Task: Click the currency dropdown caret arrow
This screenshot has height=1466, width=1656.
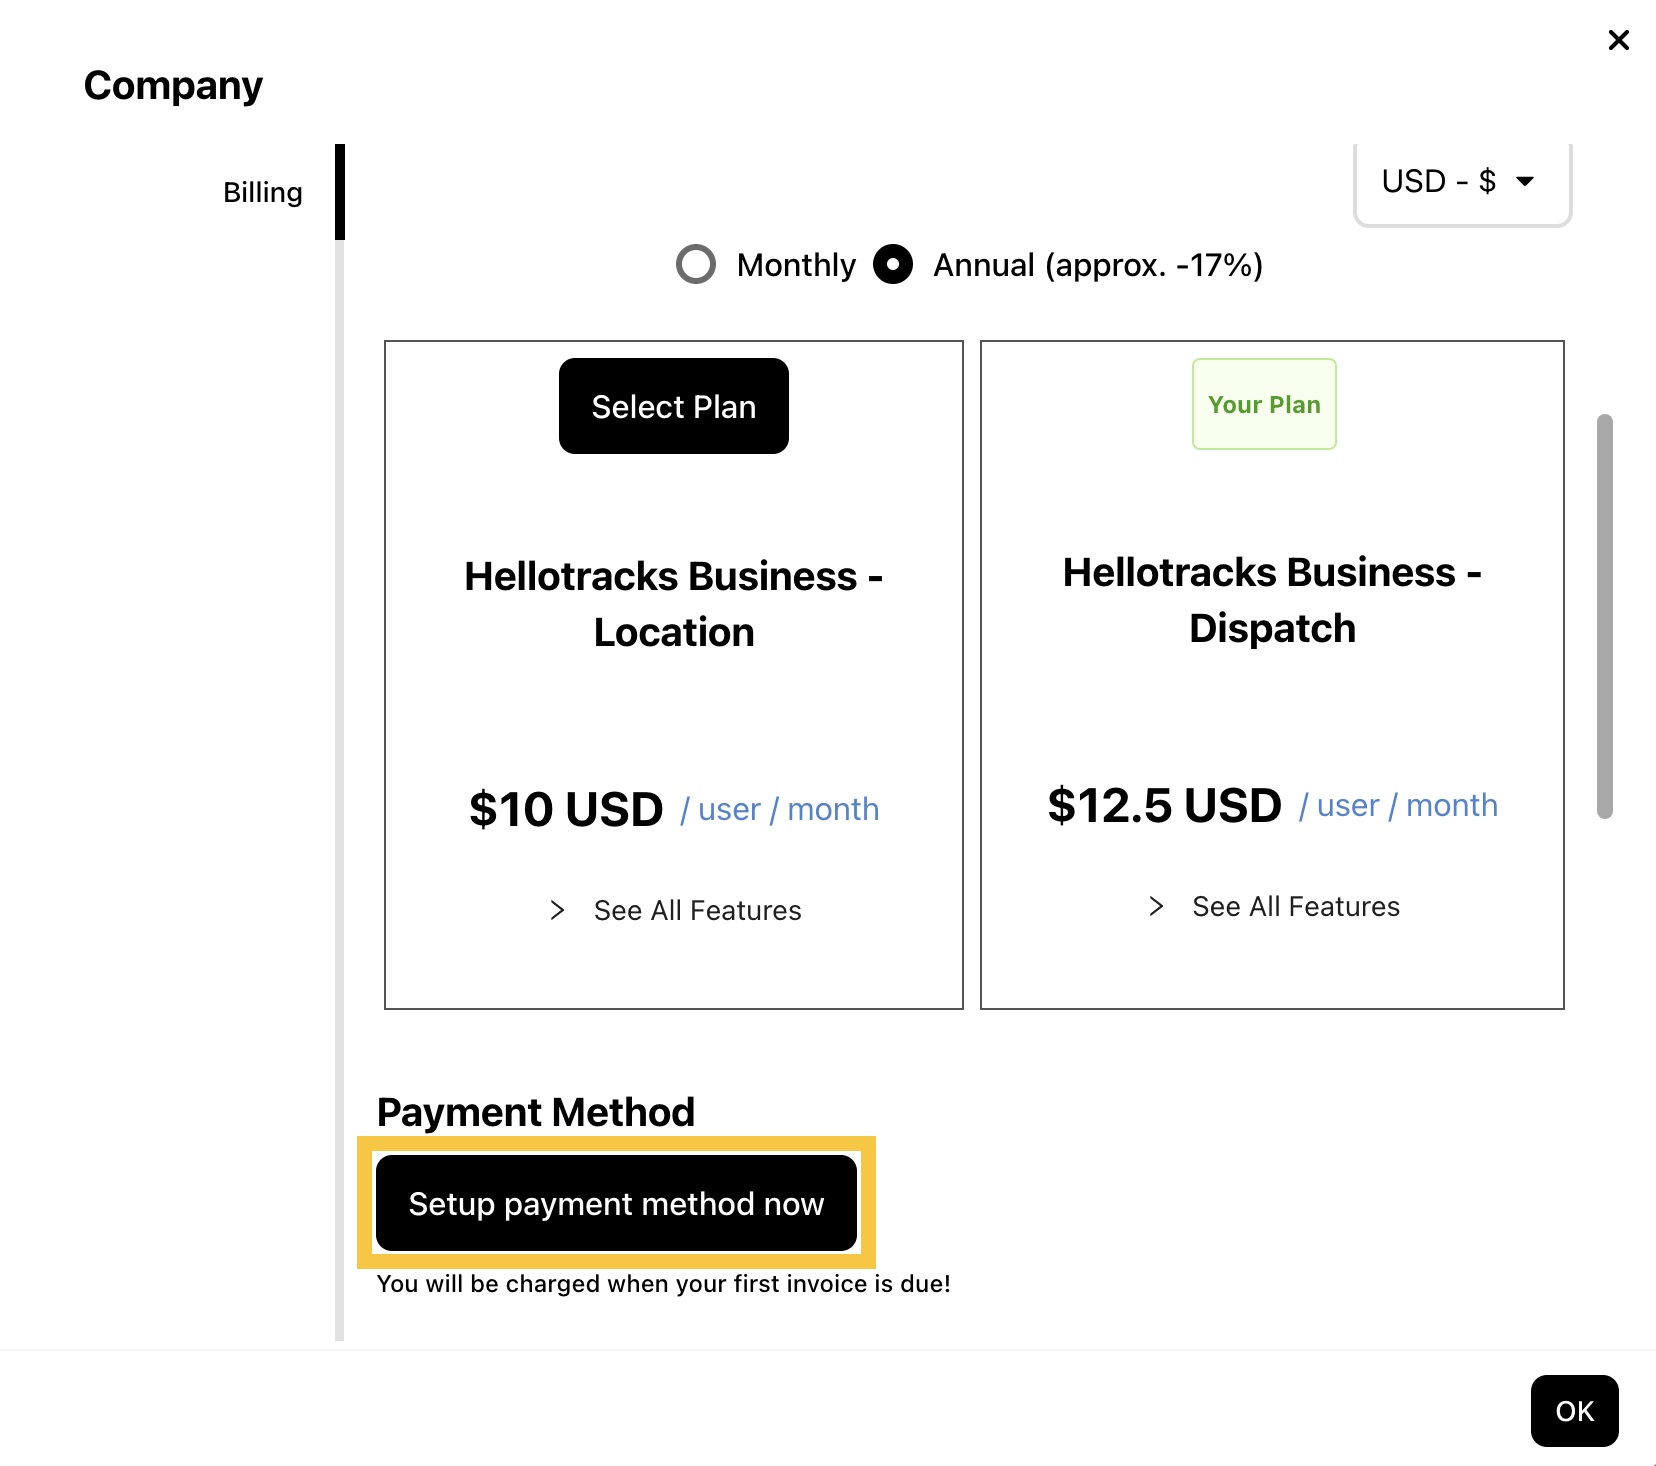Action: pos(1525,181)
